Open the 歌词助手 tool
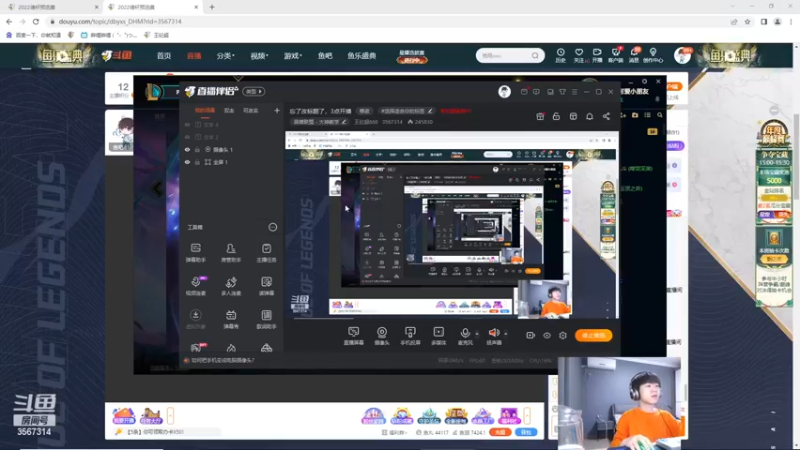The height and width of the screenshot is (450, 800). click(266, 319)
